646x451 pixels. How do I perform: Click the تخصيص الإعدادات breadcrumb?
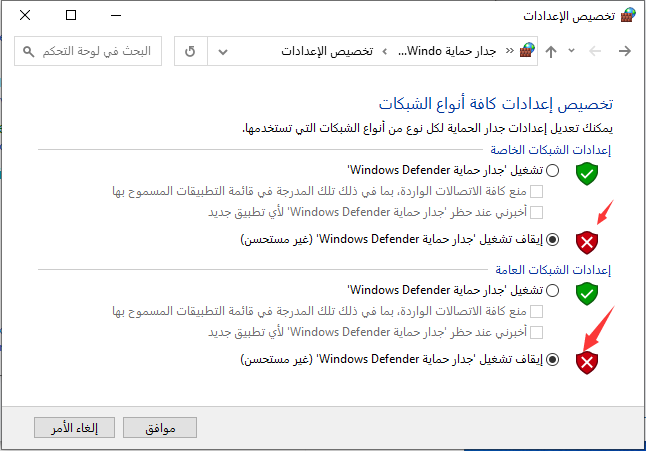pyautogui.click(x=327, y=51)
